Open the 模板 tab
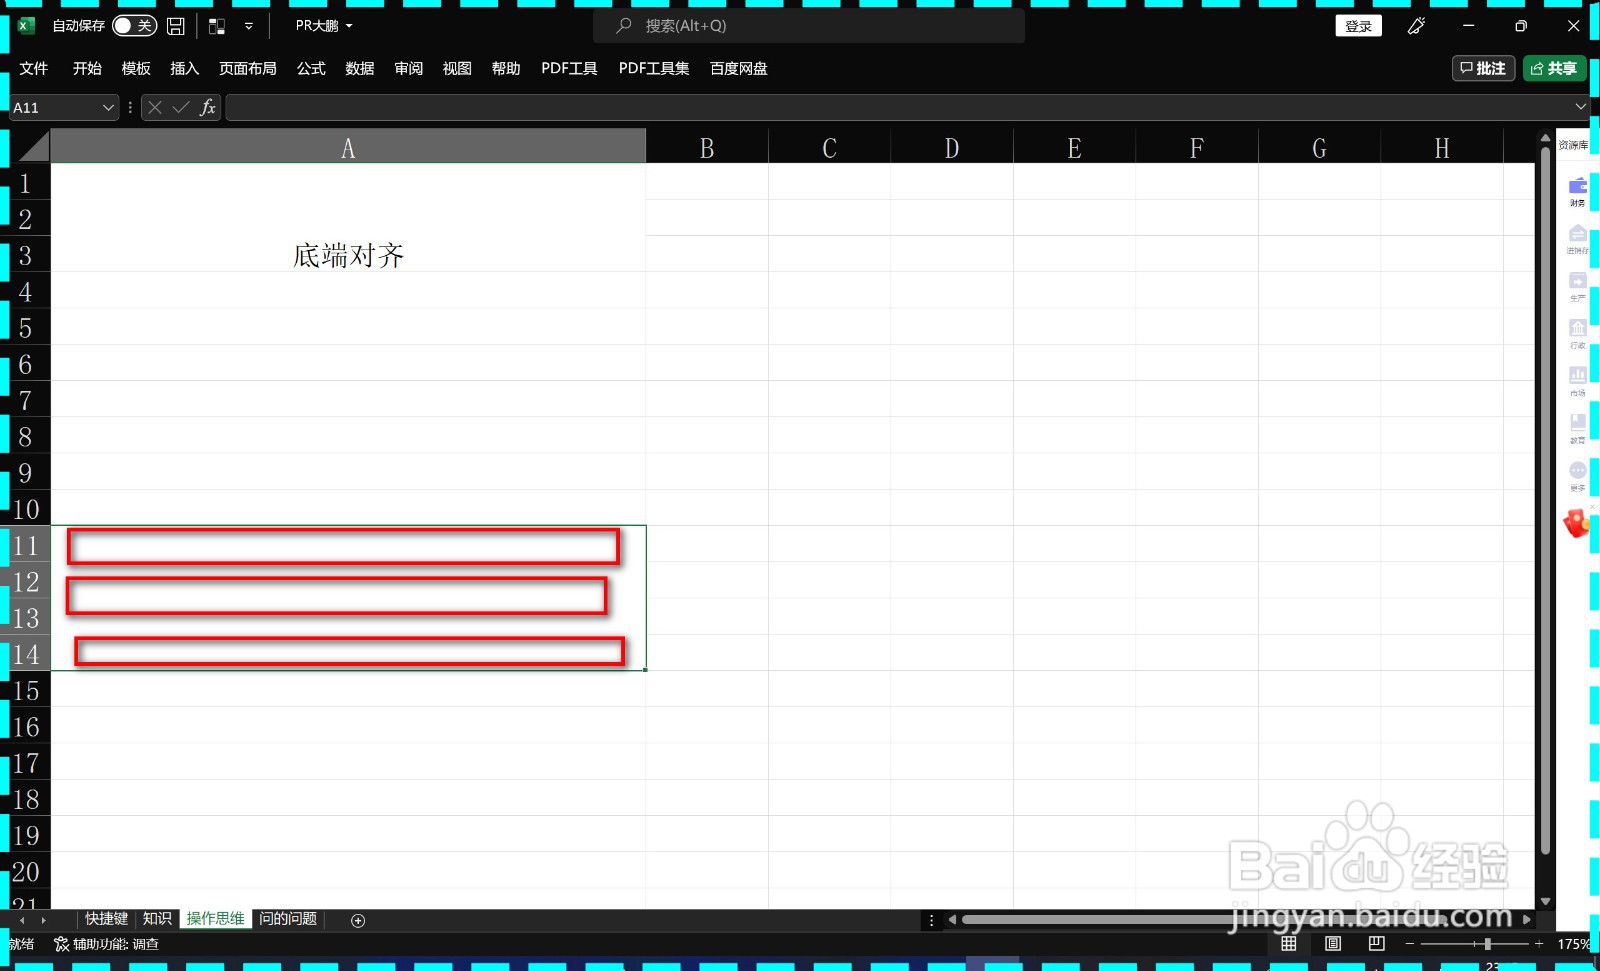Screen dimensions: 1600x971 click(136, 68)
